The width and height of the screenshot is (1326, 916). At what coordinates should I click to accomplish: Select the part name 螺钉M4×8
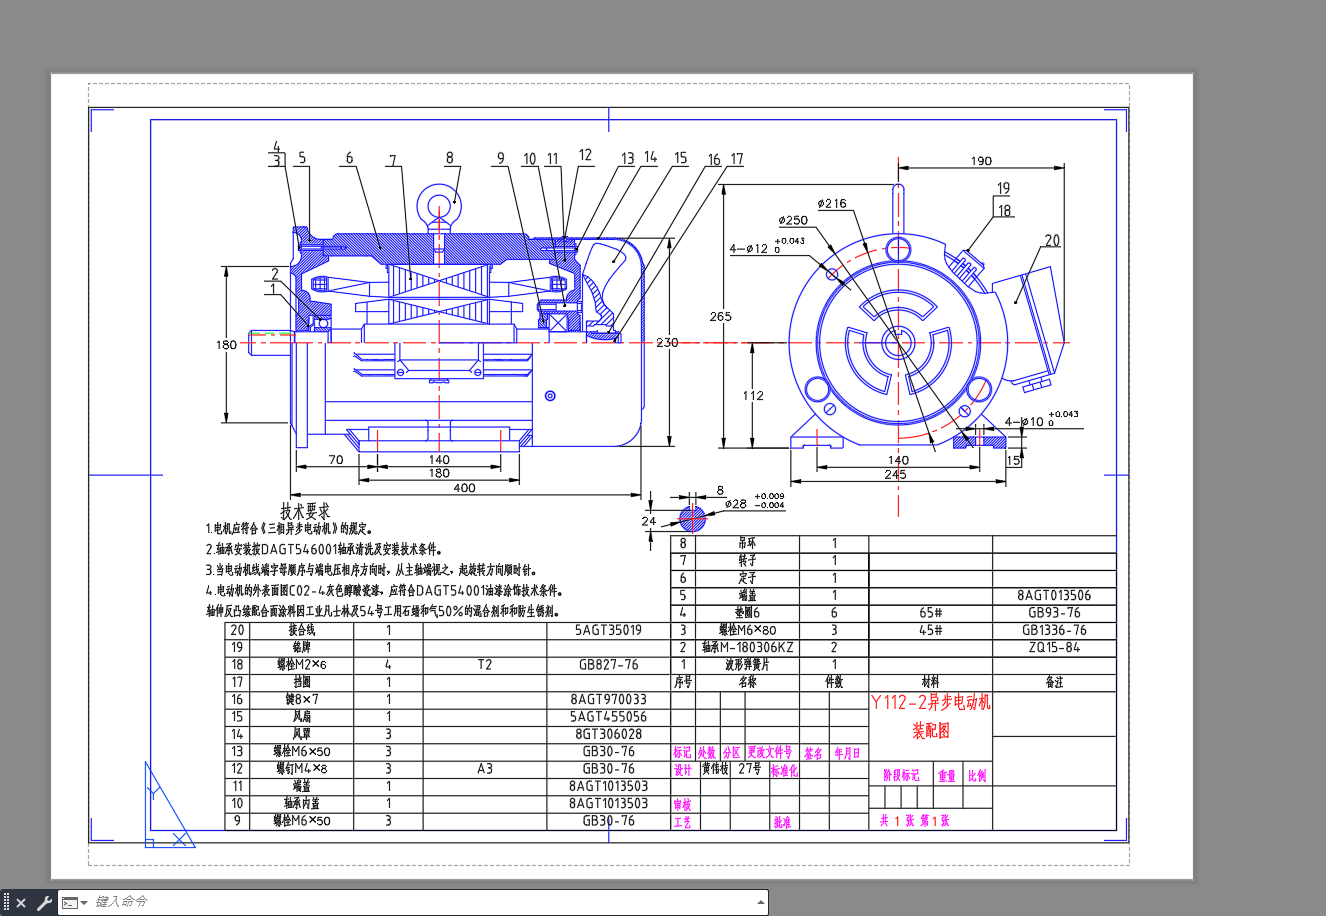[302, 769]
